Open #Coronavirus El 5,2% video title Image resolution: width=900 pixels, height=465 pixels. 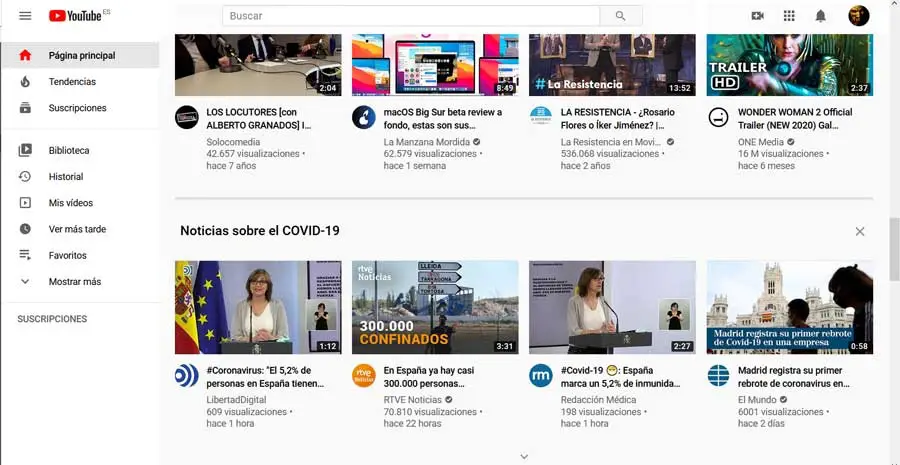[265, 377]
